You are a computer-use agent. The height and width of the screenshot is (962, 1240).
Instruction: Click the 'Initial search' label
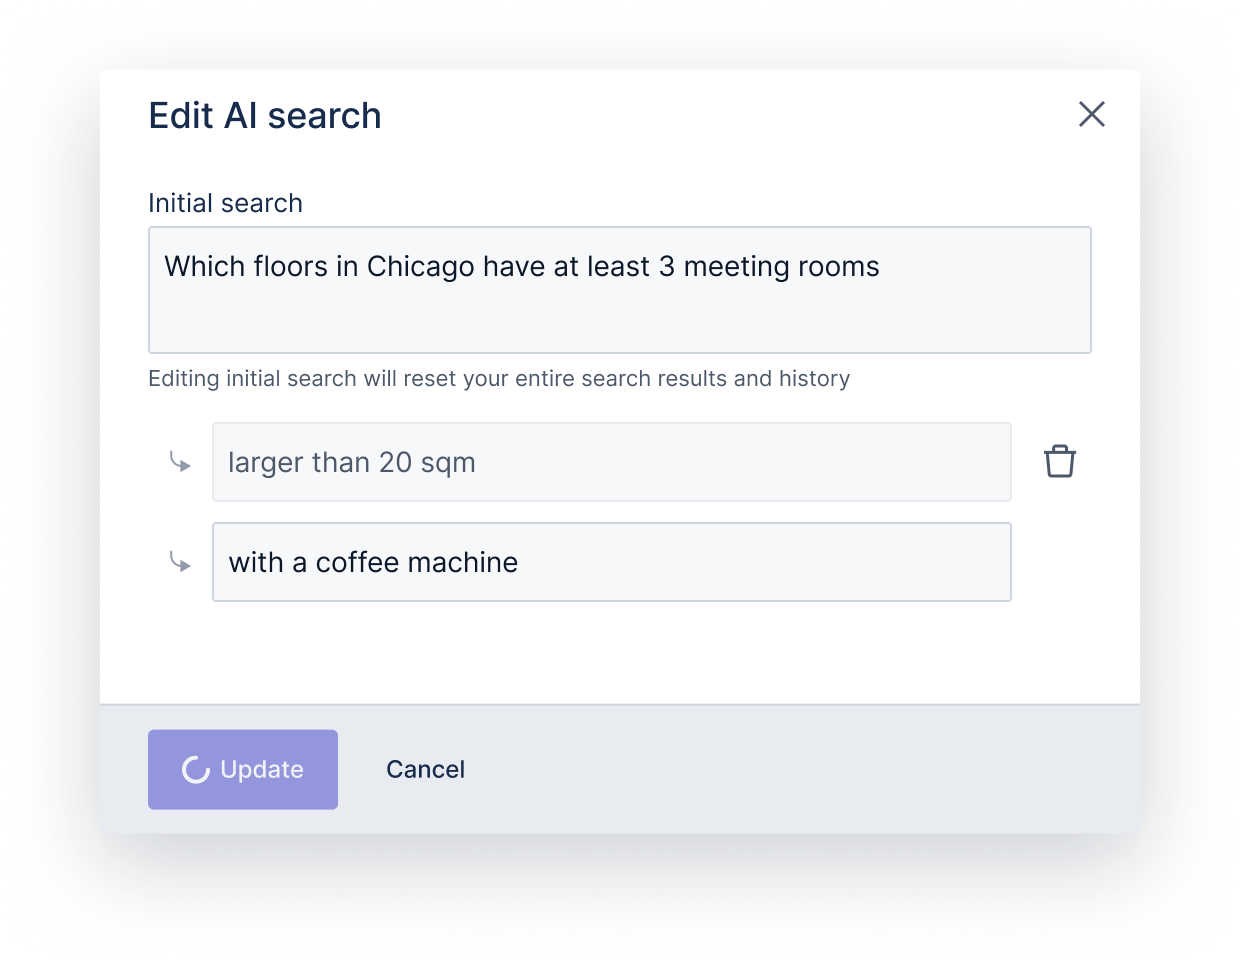[225, 203]
